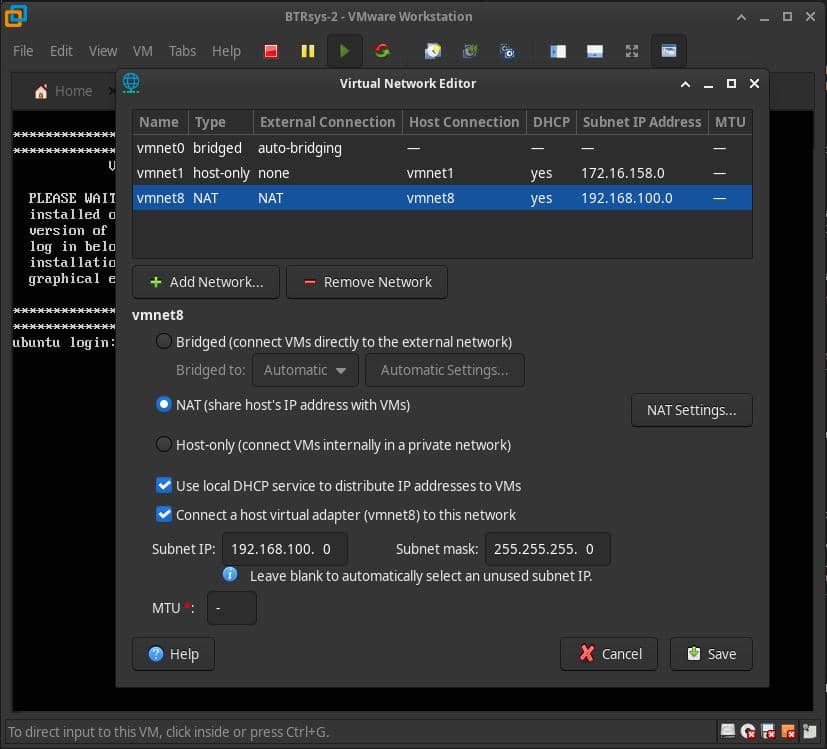Screen dimensions: 827x749
Task: Click the NAT Settings button
Action: [691, 410]
